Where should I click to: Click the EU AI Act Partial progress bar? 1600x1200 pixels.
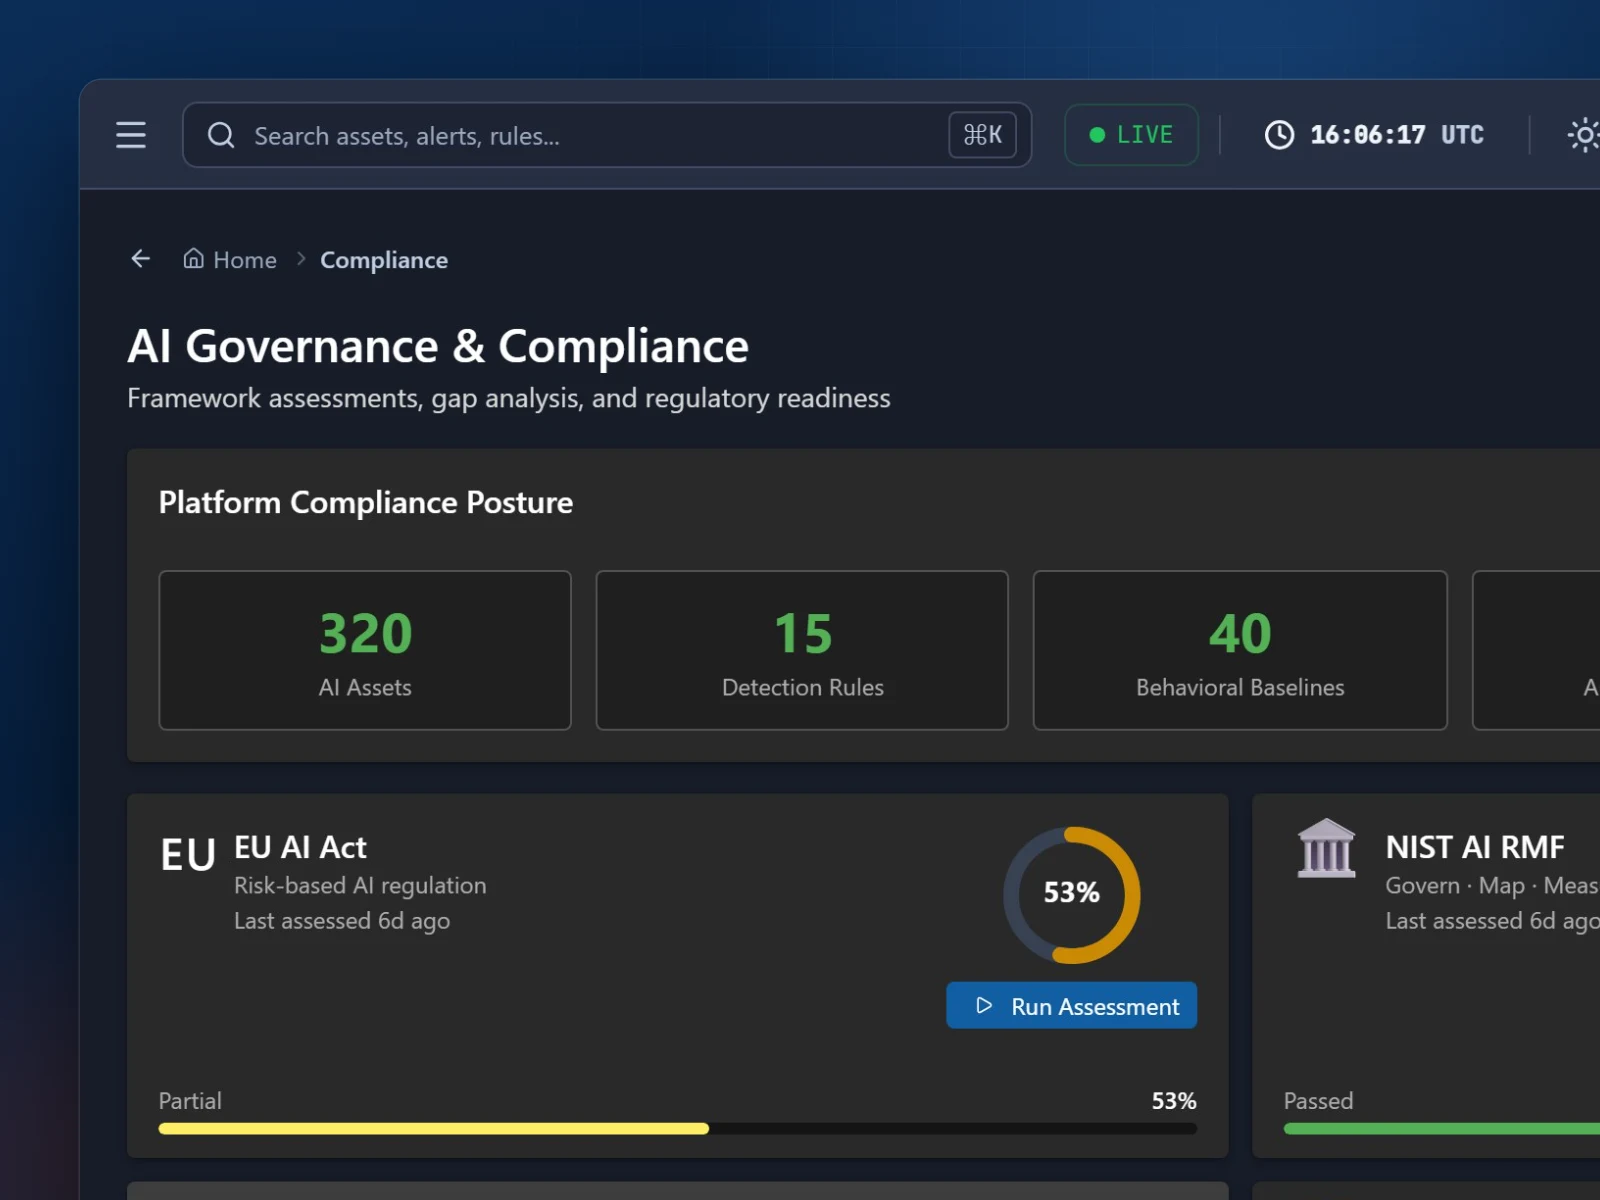pos(678,1128)
